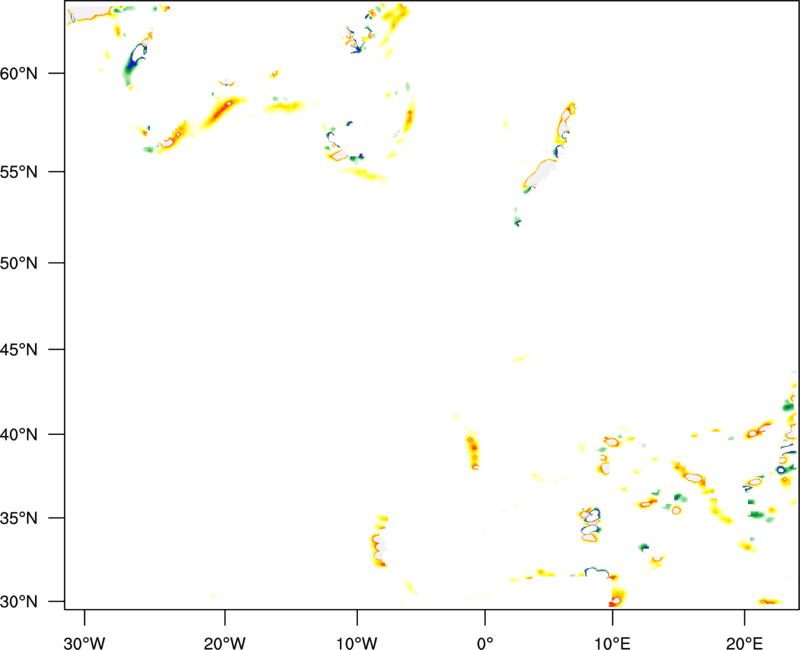The height and width of the screenshot is (650, 800).
Task: Click the 45°N latitude label
Action: pos(19,349)
